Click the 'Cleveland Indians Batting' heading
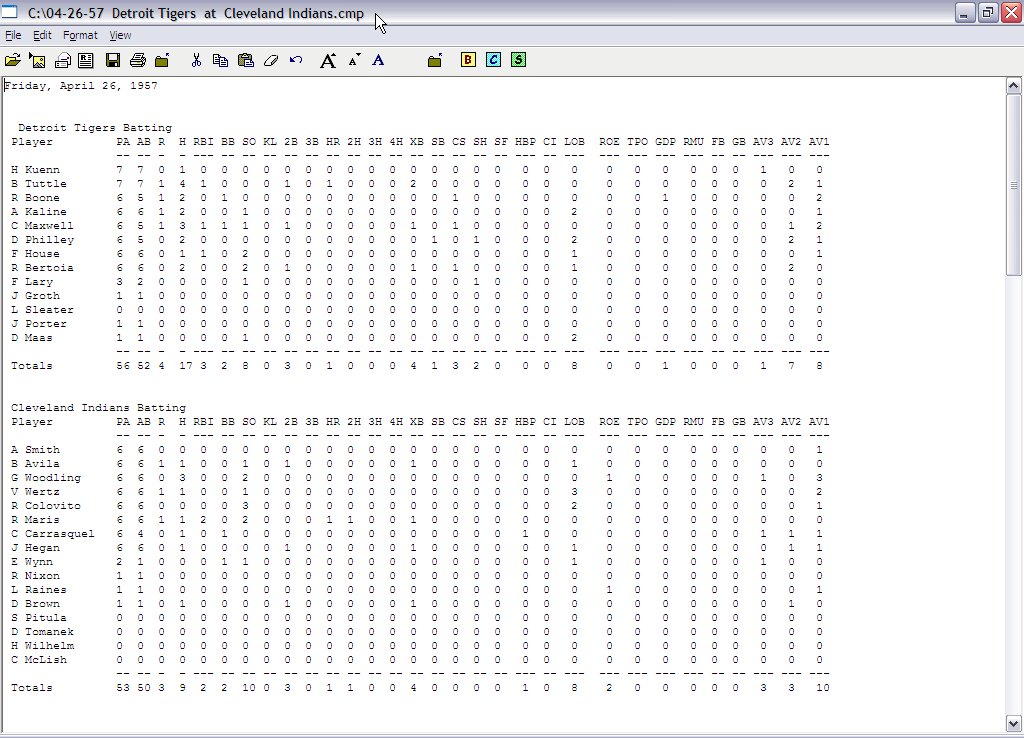Viewport: 1024px width, 738px height. (98, 408)
